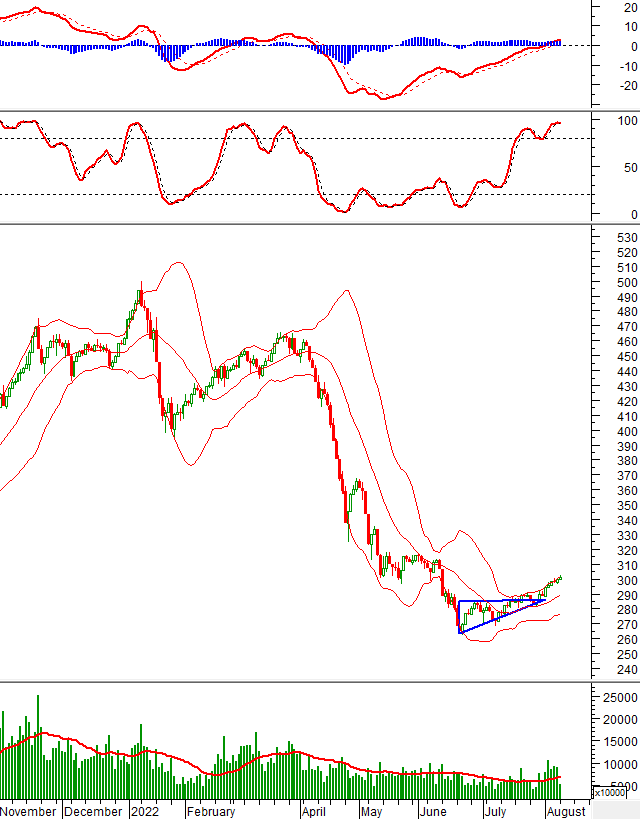640x819 pixels.
Task: Click the 10000 volume axis value
Action: coord(620,764)
